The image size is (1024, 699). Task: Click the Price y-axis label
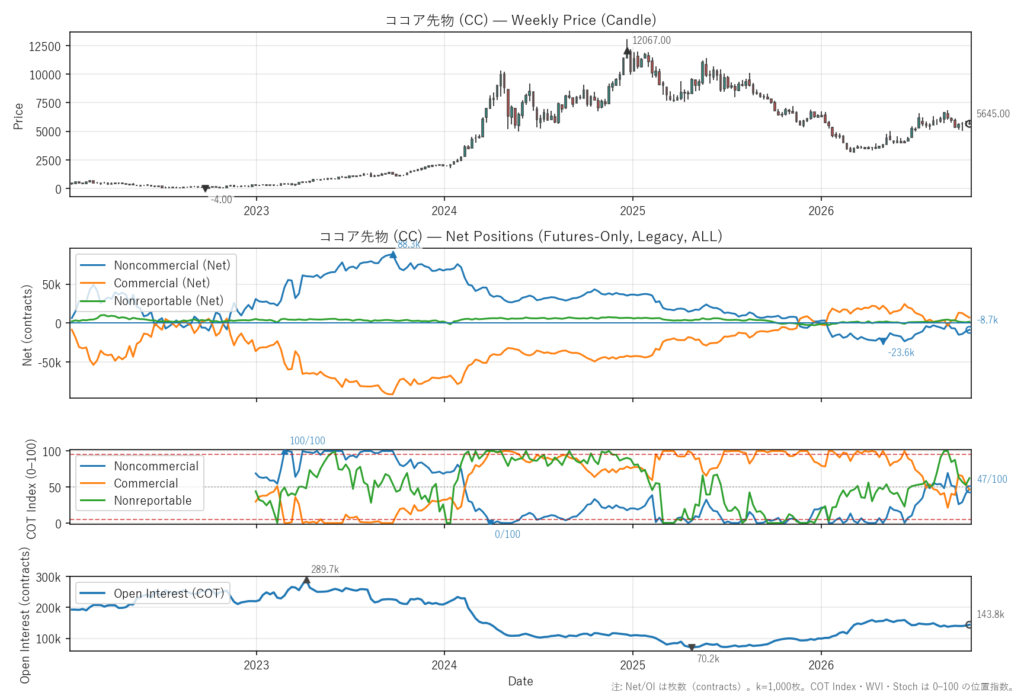click(18, 116)
